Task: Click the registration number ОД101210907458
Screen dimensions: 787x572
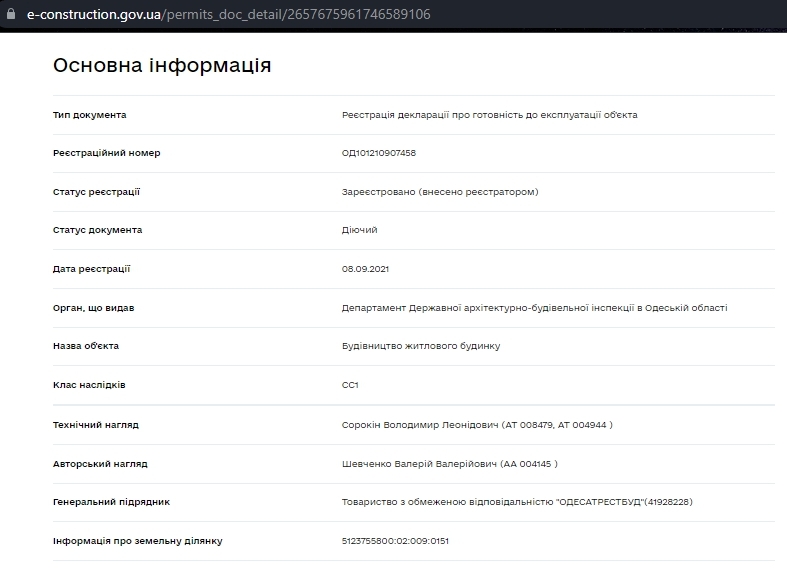Action: (x=378, y=153)
